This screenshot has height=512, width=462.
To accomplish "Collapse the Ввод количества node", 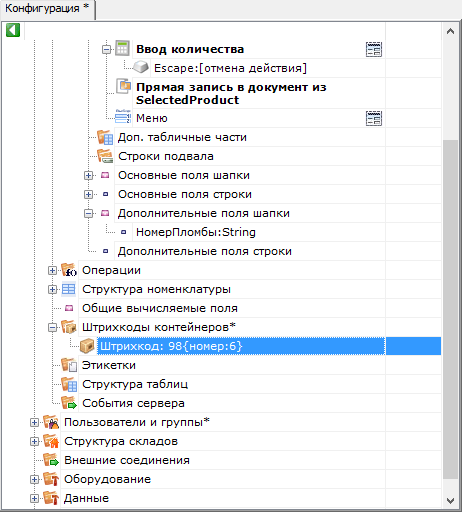I will click(106, 50).
